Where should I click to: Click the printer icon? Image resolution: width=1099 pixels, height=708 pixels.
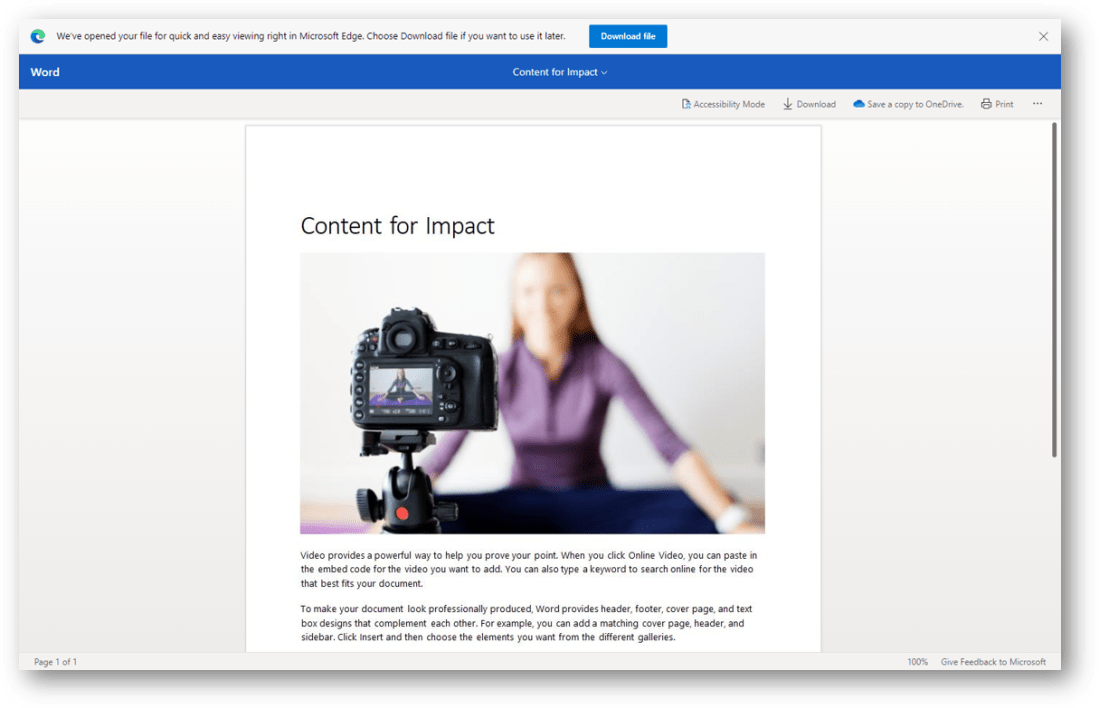(986, 104)
